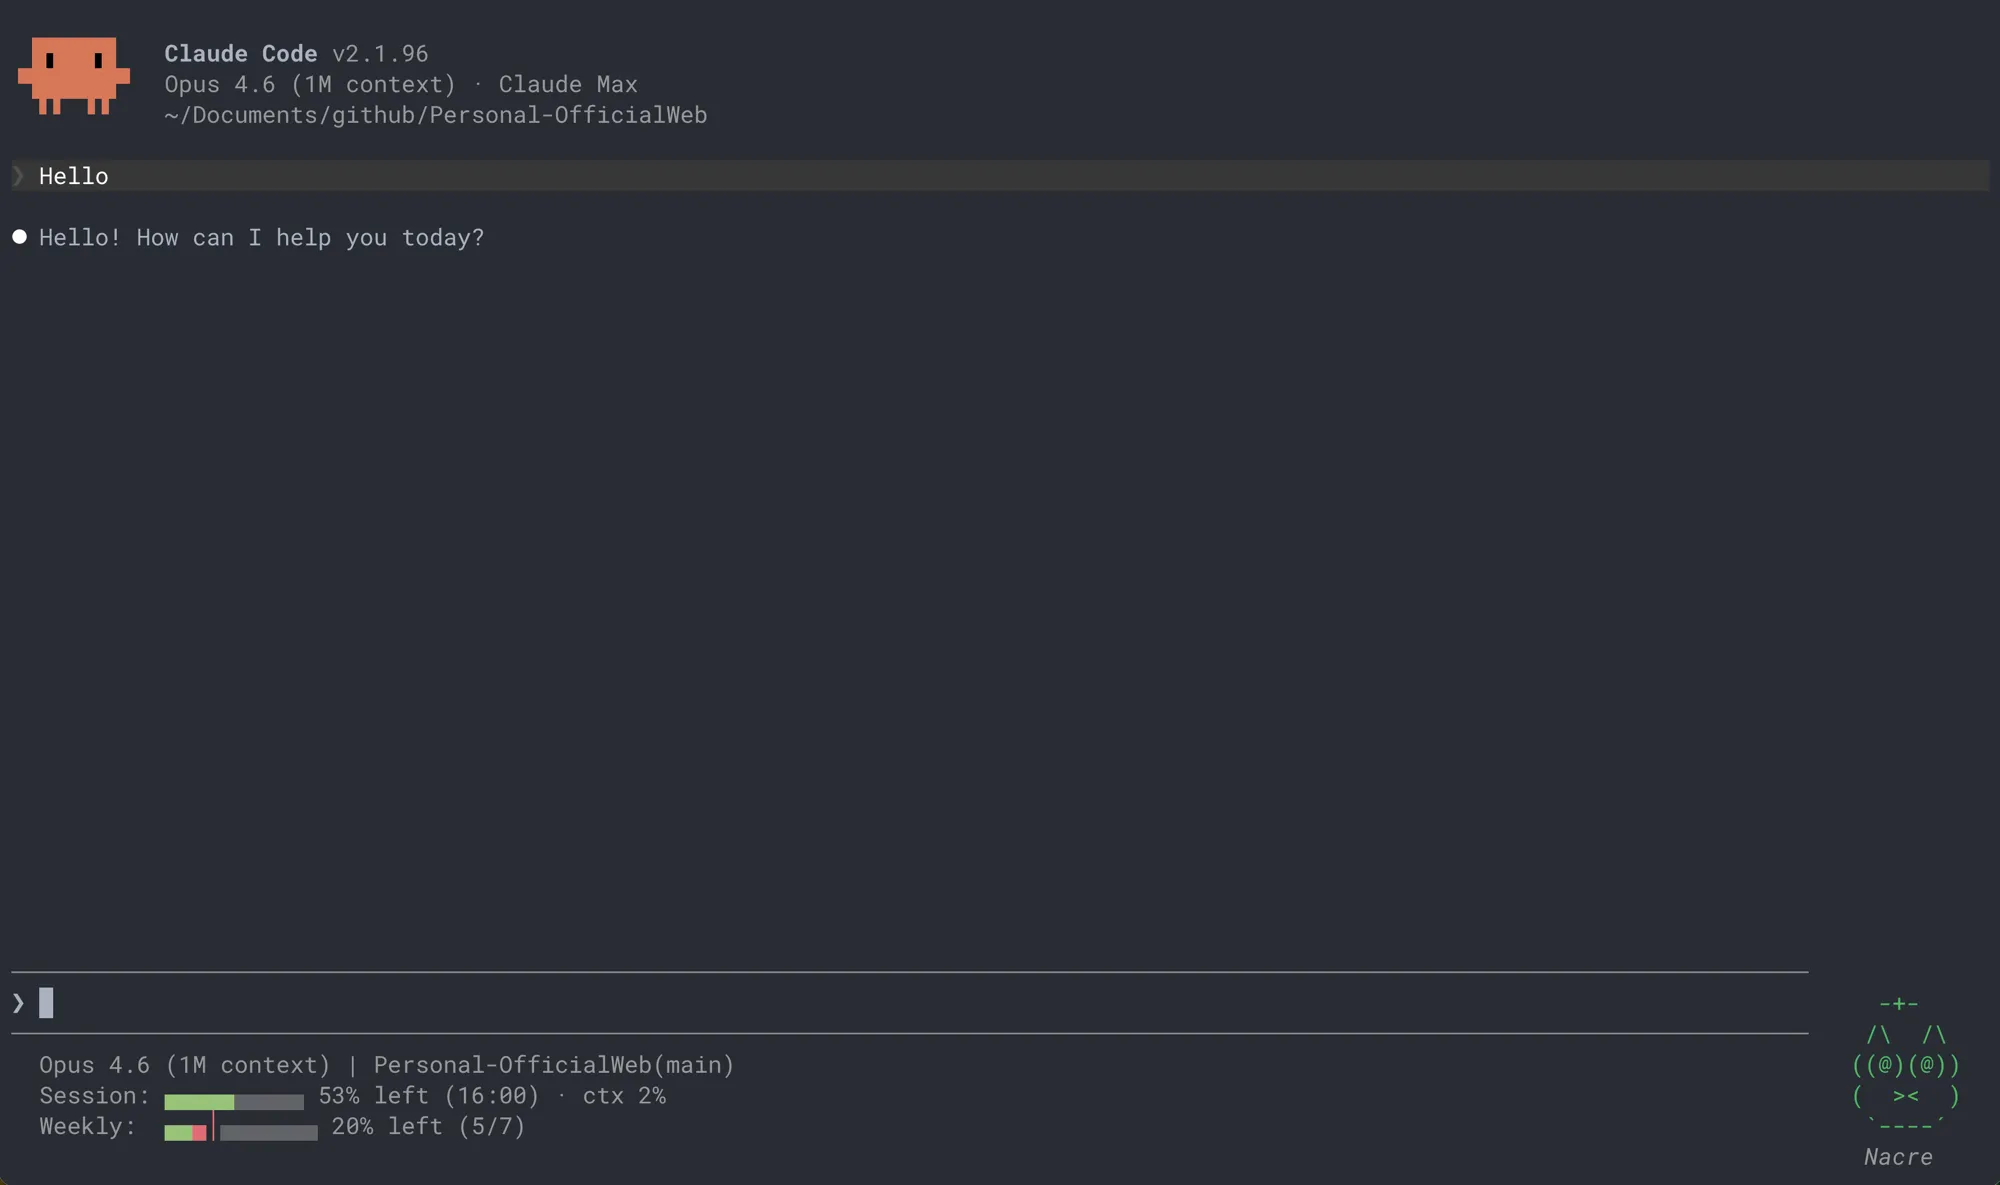This screenshot has height=1185, width=2000.
Task: Click the "Claude Max" plan label
Action: (x=568, y=84)
